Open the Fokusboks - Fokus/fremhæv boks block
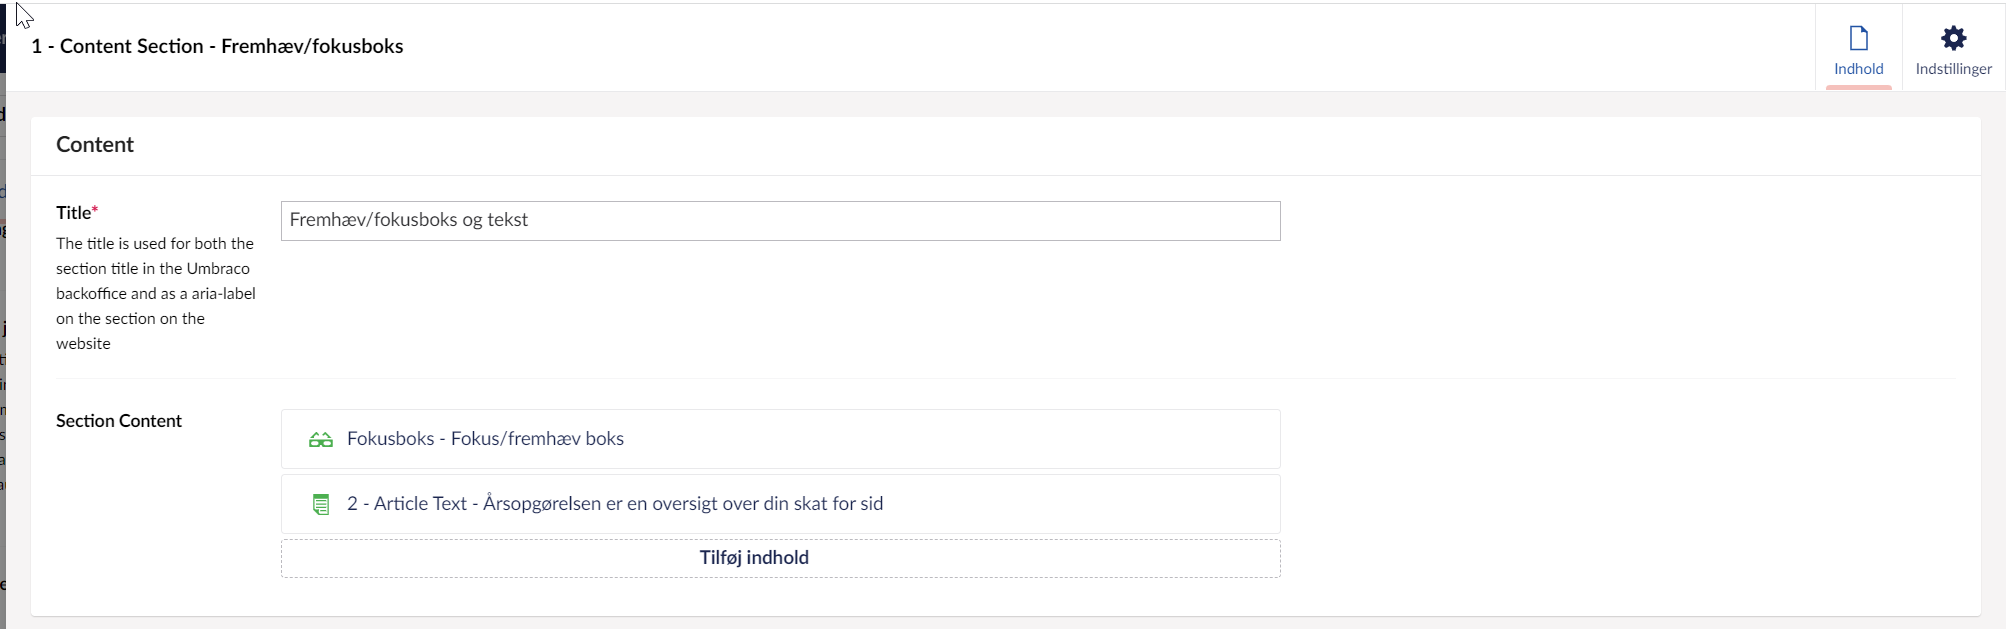The height and width of the screenshot is (629, 2006). pos(485,439)
